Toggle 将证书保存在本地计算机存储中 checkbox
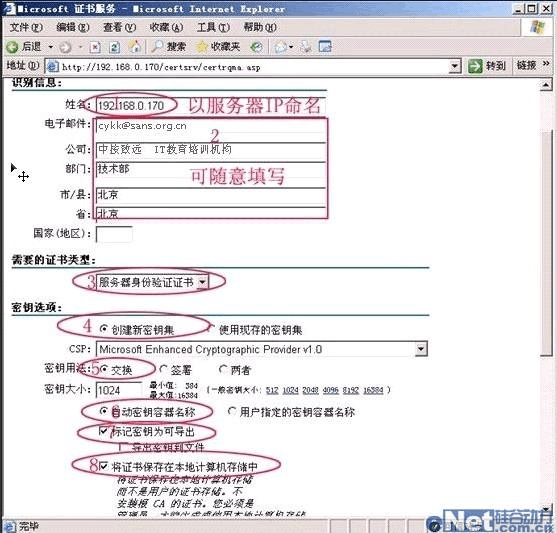 [103, 466]
